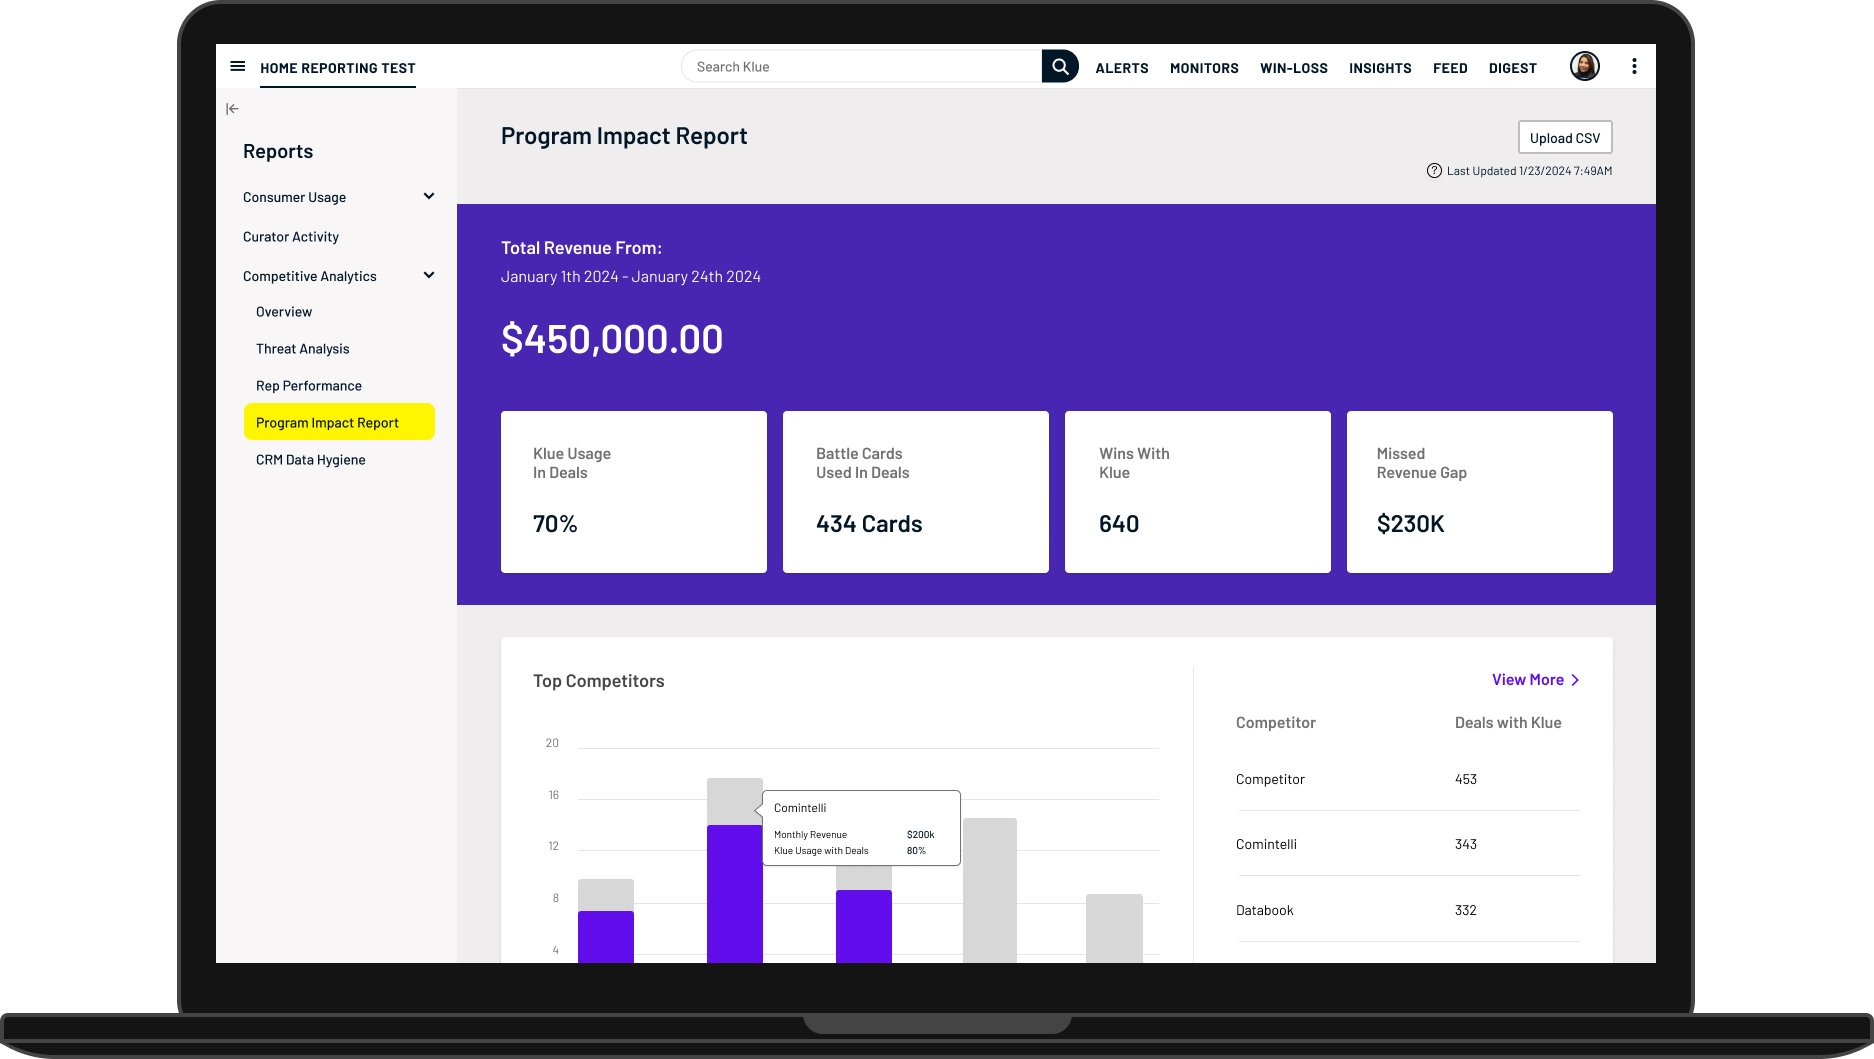The height and width of the screenshot is (1059, 1874).
Task: Click the Databook row in competitor table
Action: coord(1408,910)
